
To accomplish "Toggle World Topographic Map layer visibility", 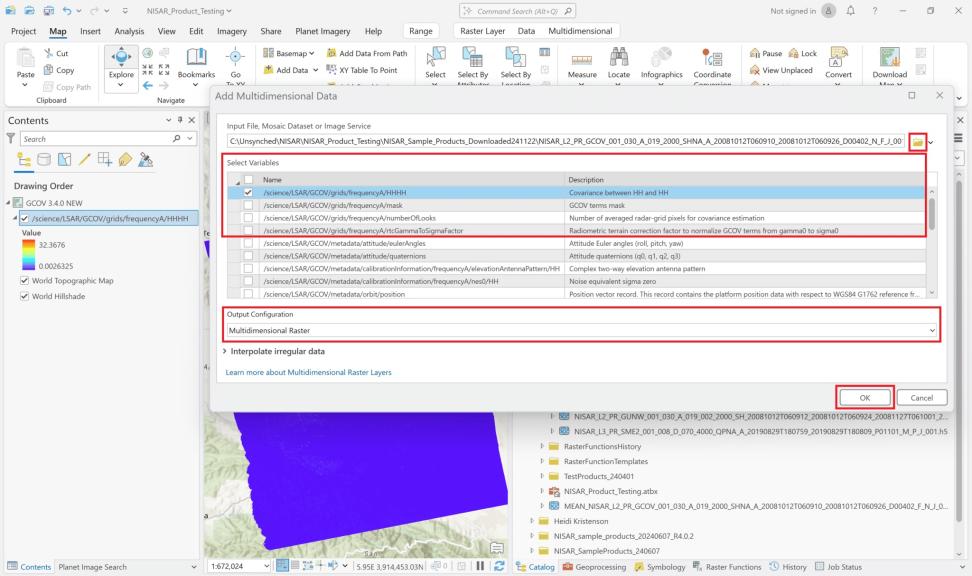I will coord(24,281).
